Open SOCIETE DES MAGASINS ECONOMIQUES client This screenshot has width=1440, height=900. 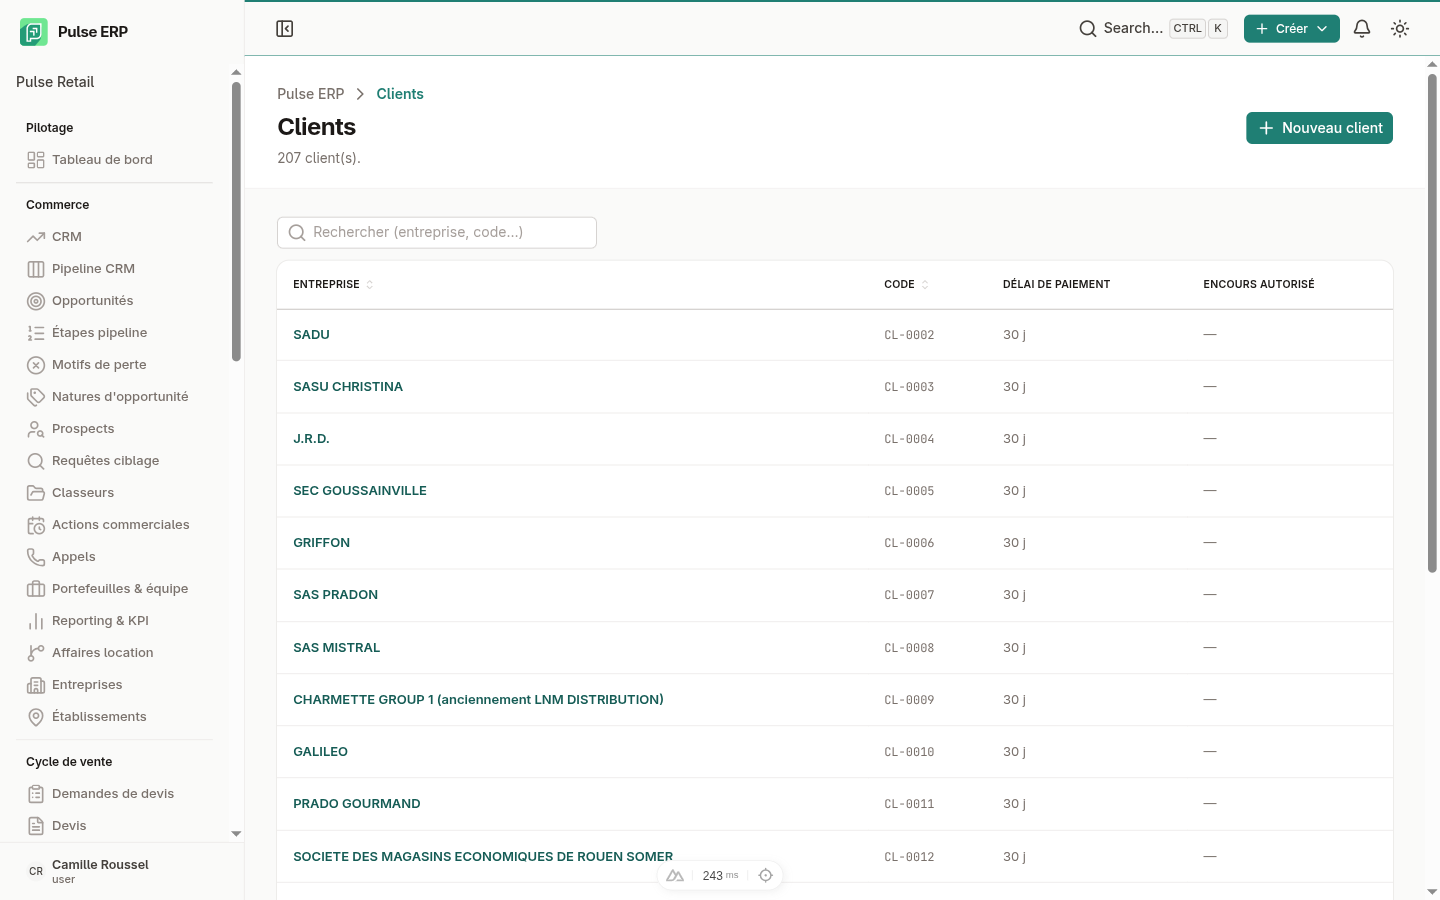[483, 857]
